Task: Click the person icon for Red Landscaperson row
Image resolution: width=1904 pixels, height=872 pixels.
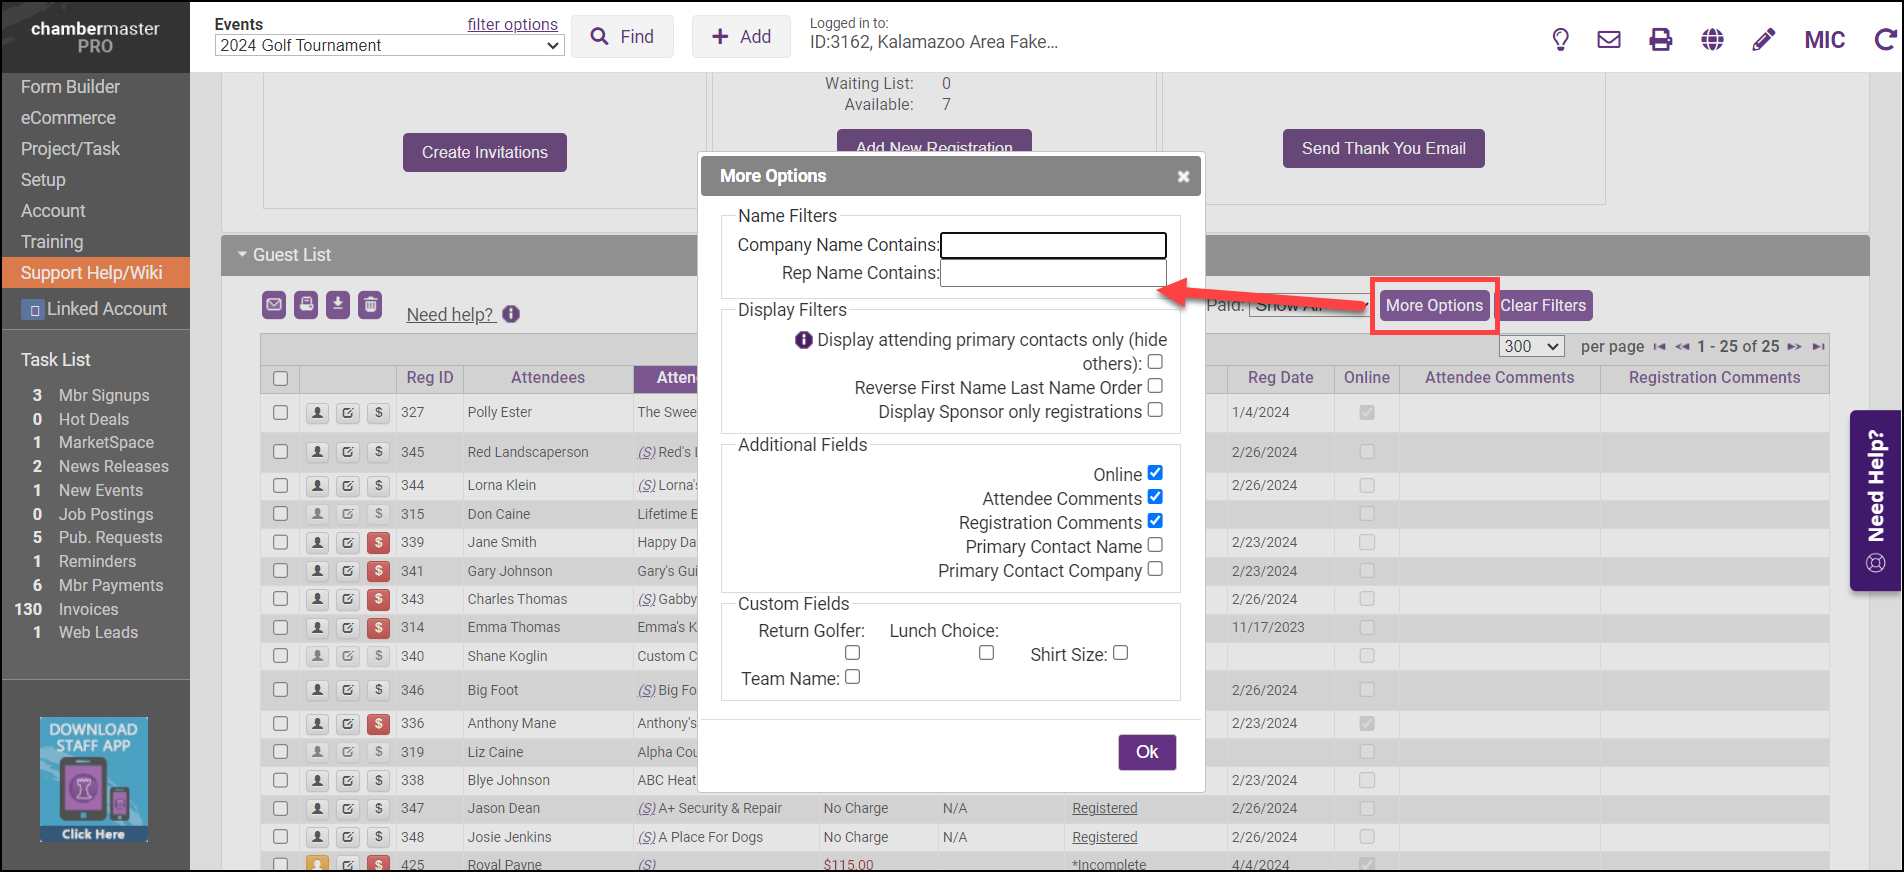Action: click(x=317, y=452)
